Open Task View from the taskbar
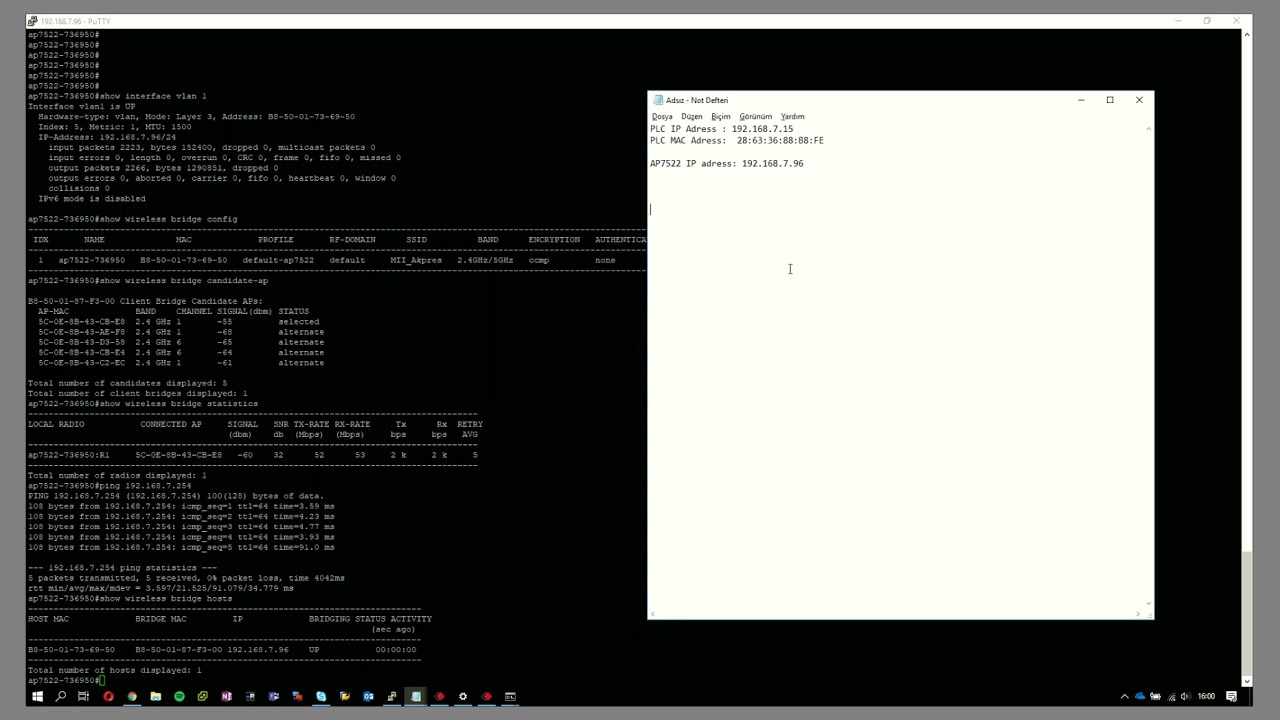 [83, 696]
